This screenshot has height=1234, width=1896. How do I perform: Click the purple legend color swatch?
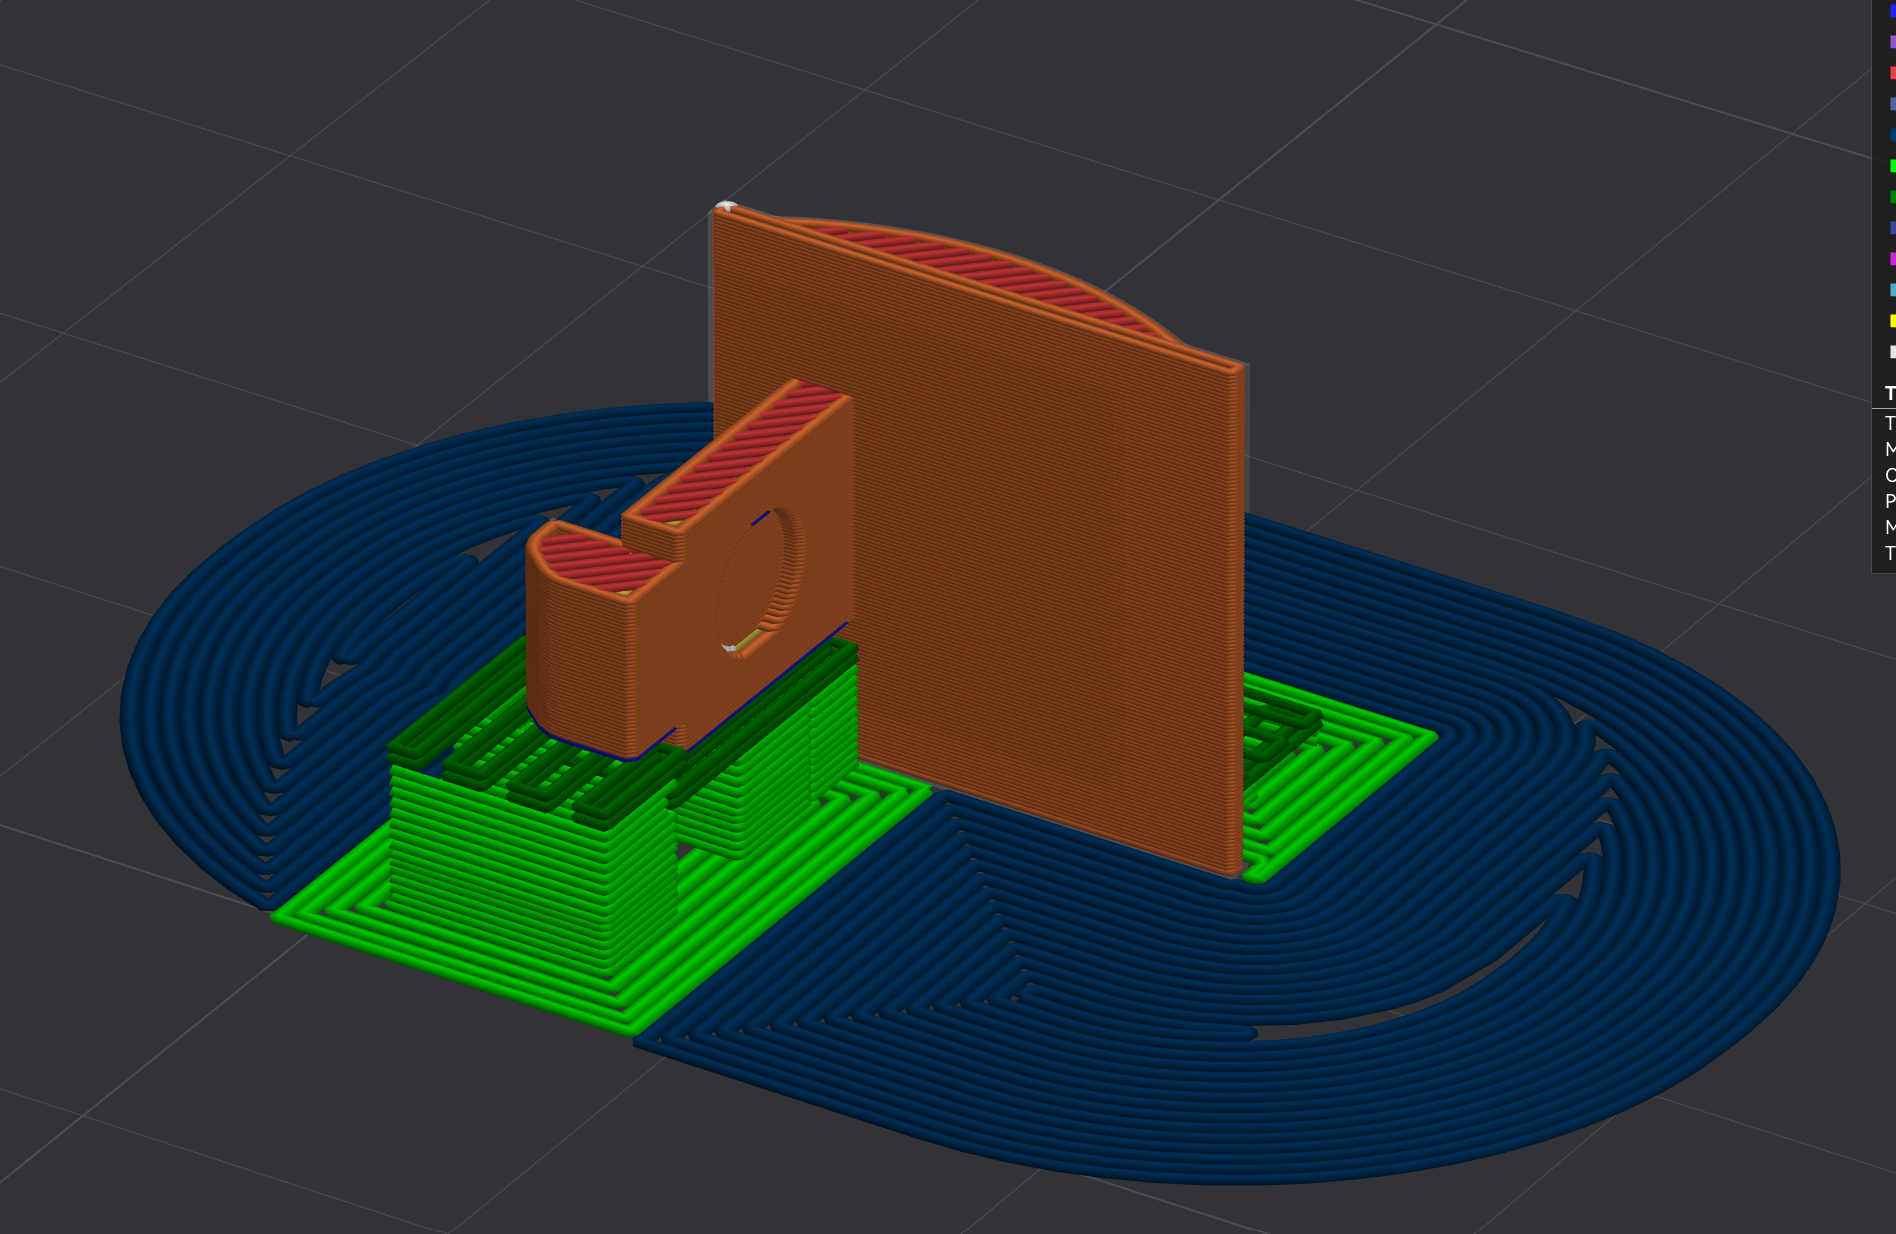pos(1892,42)
